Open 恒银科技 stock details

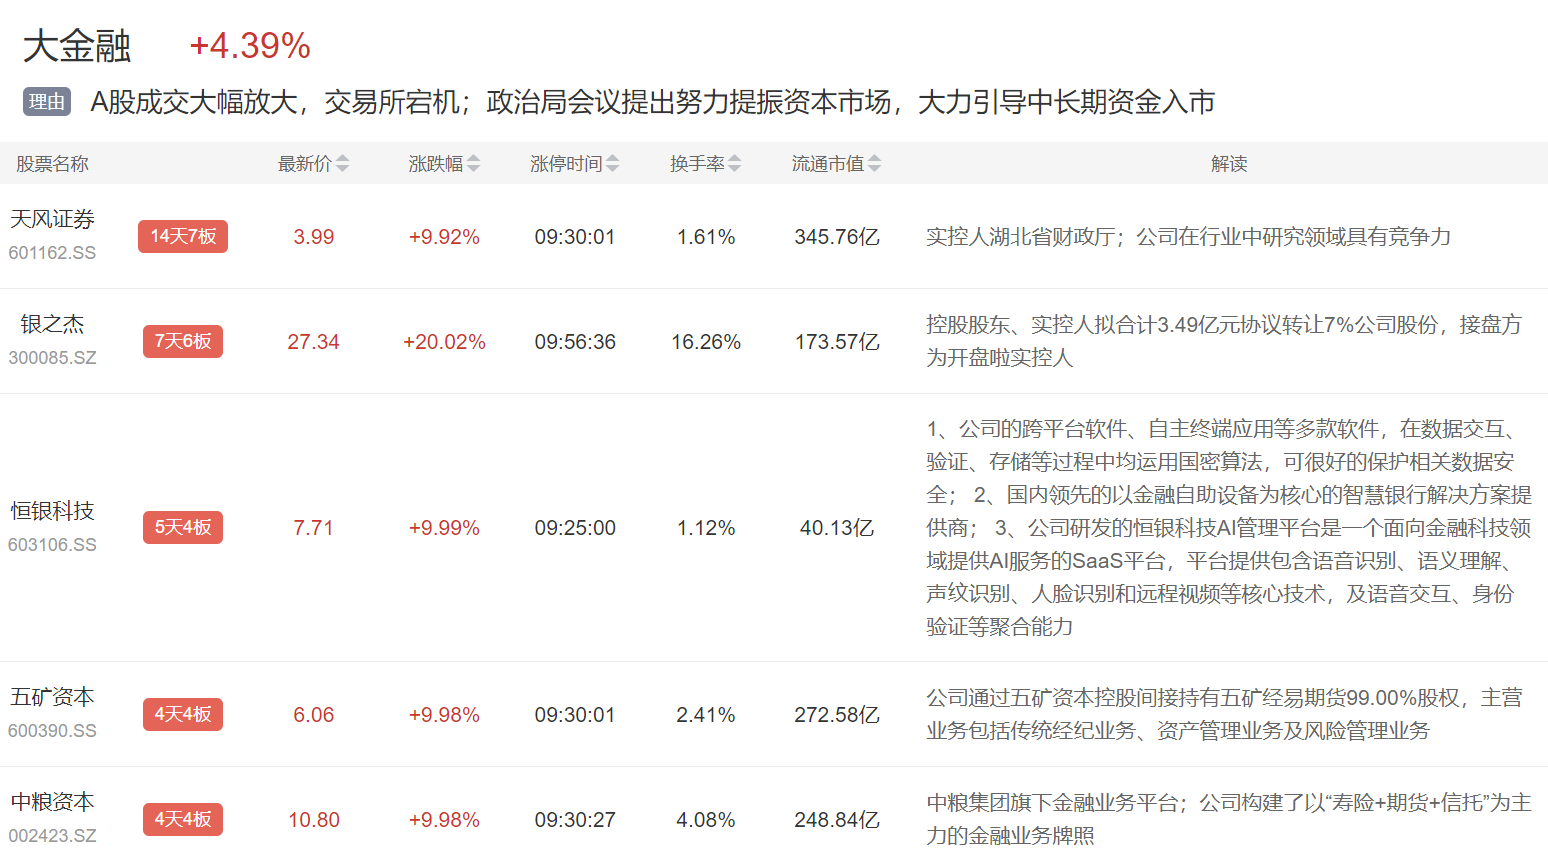[52, 511]
